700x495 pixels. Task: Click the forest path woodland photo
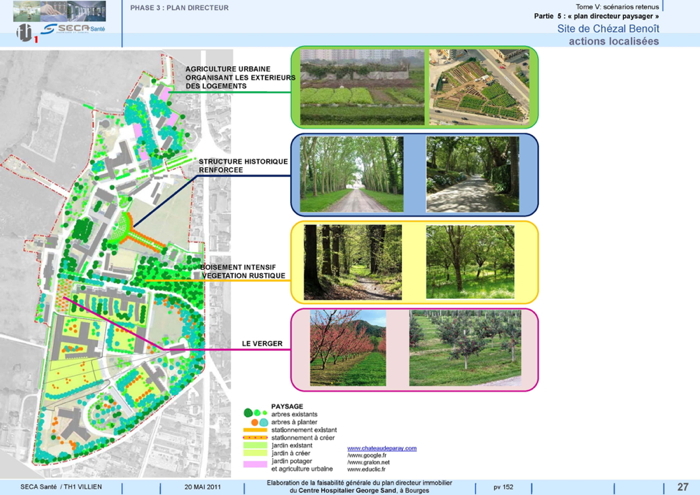352,262
